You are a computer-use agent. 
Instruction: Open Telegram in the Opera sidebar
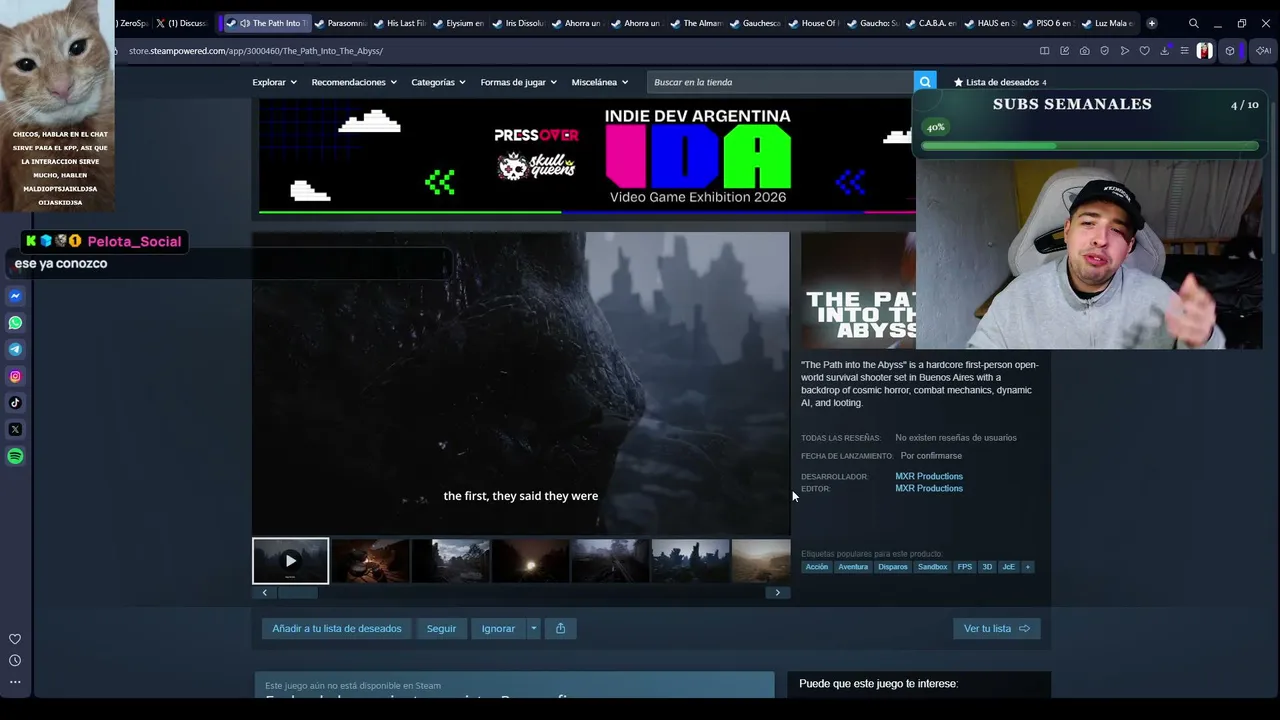15,349
